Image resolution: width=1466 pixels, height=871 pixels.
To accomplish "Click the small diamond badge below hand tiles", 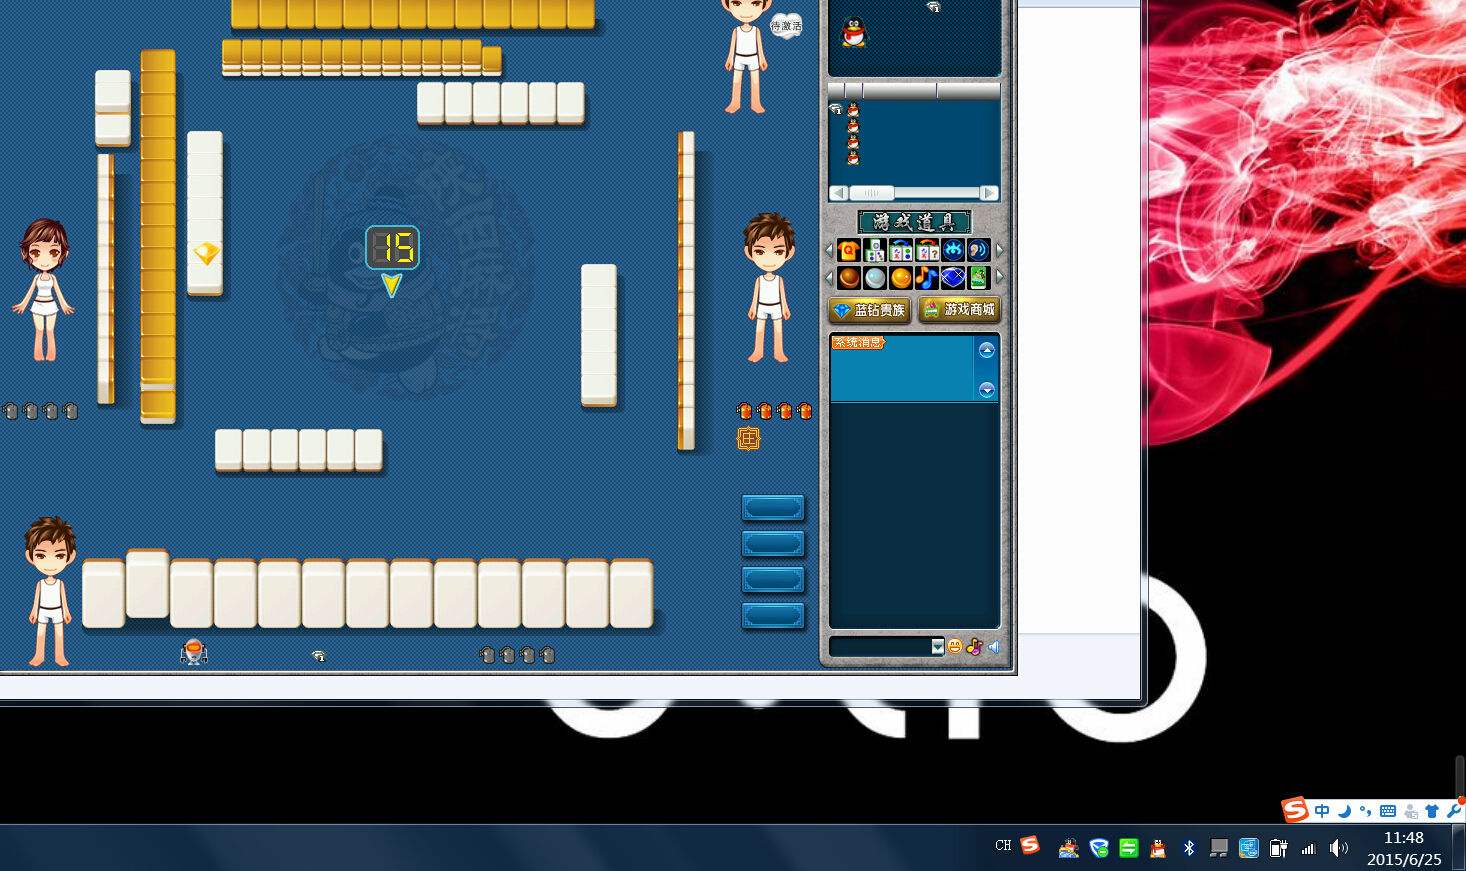I will 319,656.
